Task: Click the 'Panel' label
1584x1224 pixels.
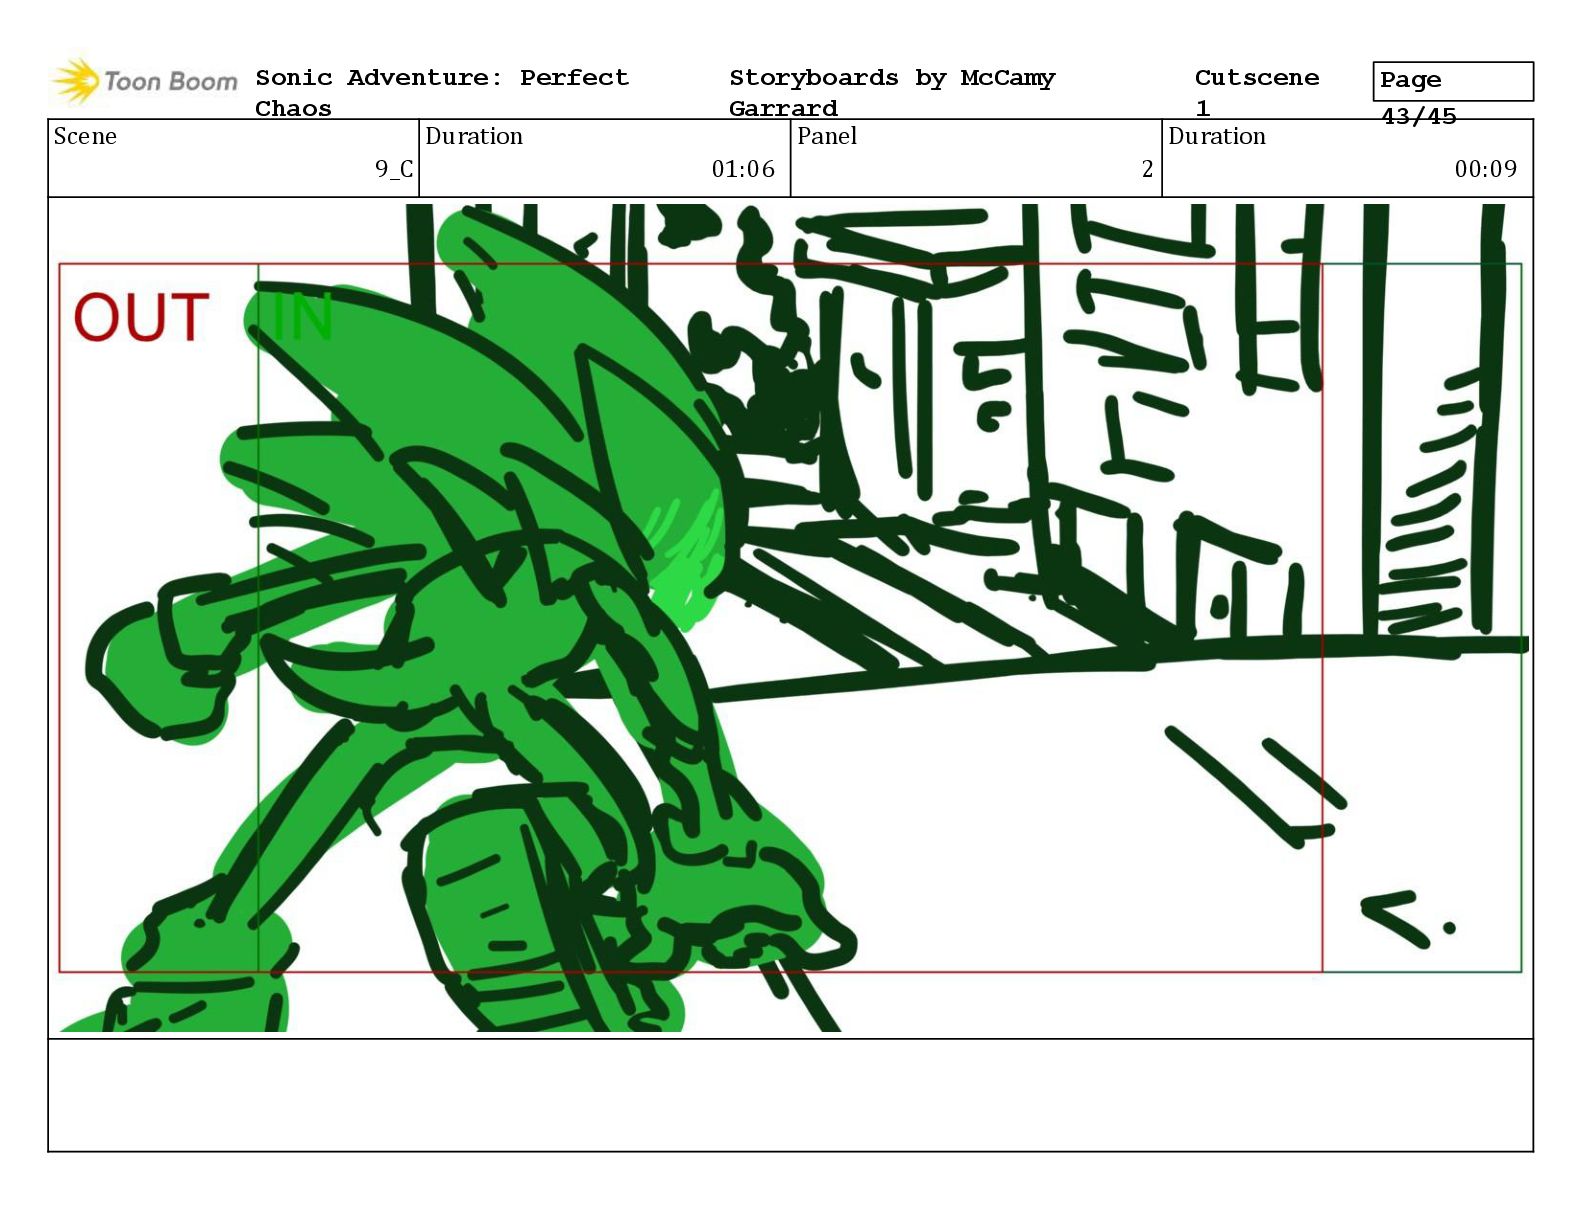Action: click(827, 136)
